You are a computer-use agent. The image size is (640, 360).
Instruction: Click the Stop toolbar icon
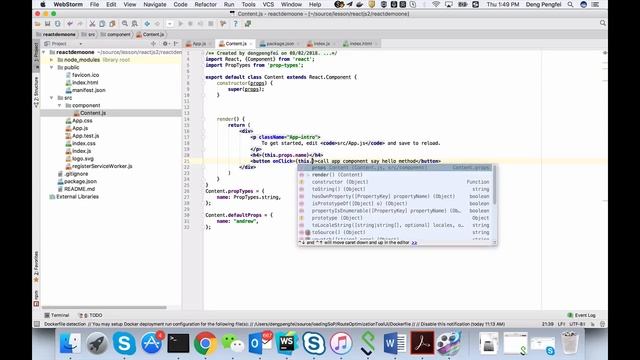coord(211,24)
